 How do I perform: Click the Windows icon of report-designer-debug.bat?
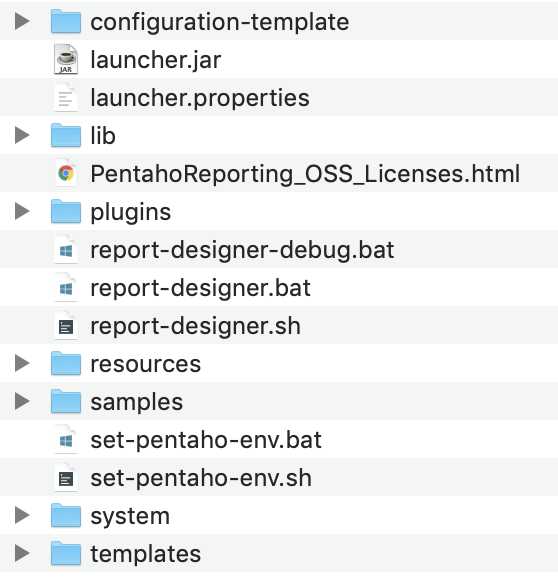point(66,250)
